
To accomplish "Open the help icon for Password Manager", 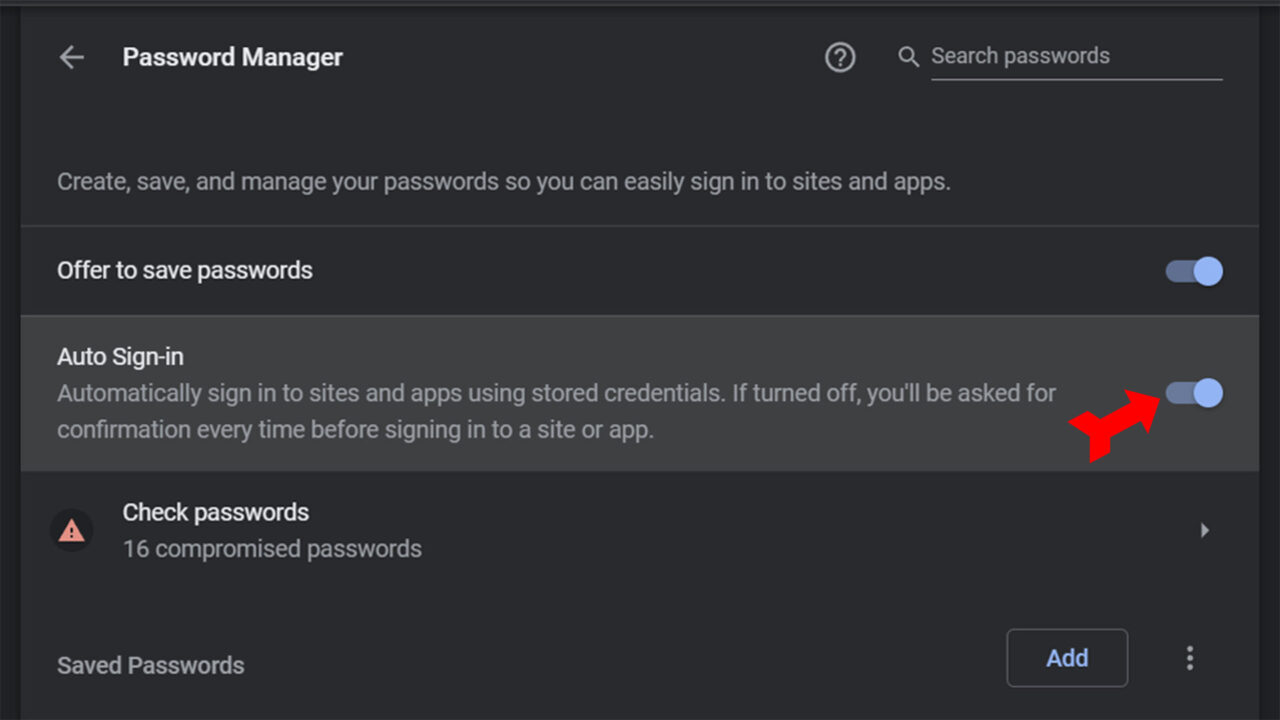I will tap(840, 57).
